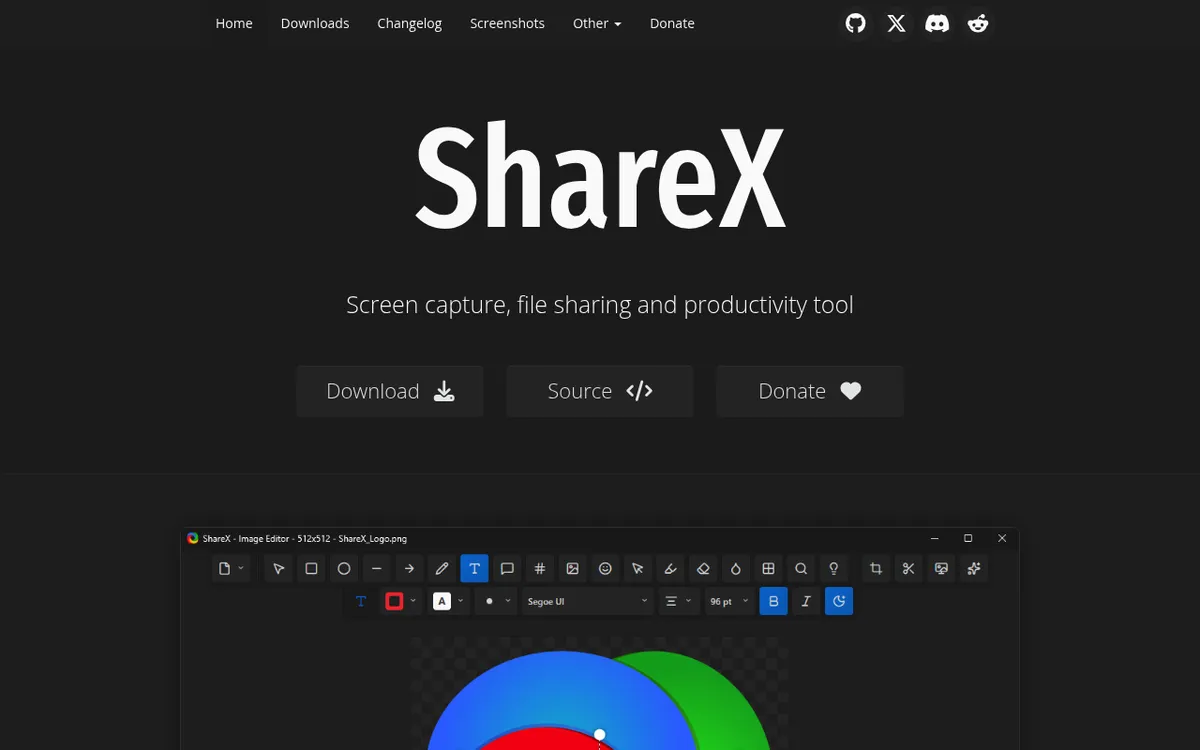The height and width of the screenshot is (750, 1200).
Task: Click the Source code button
Action: point(600,391)
